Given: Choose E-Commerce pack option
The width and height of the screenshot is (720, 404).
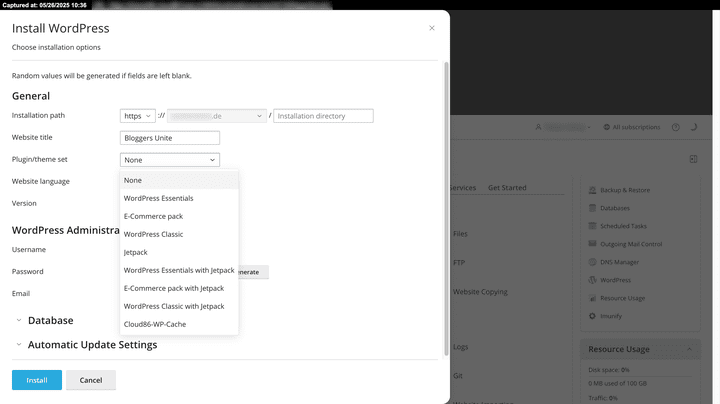Looking at the screenshot, I should coord(179,216).
